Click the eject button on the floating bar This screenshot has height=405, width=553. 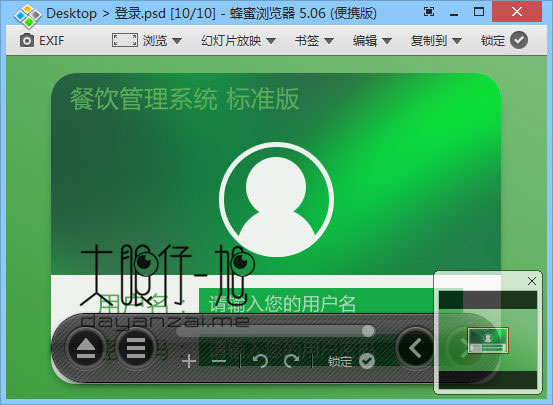coord(86,349)
